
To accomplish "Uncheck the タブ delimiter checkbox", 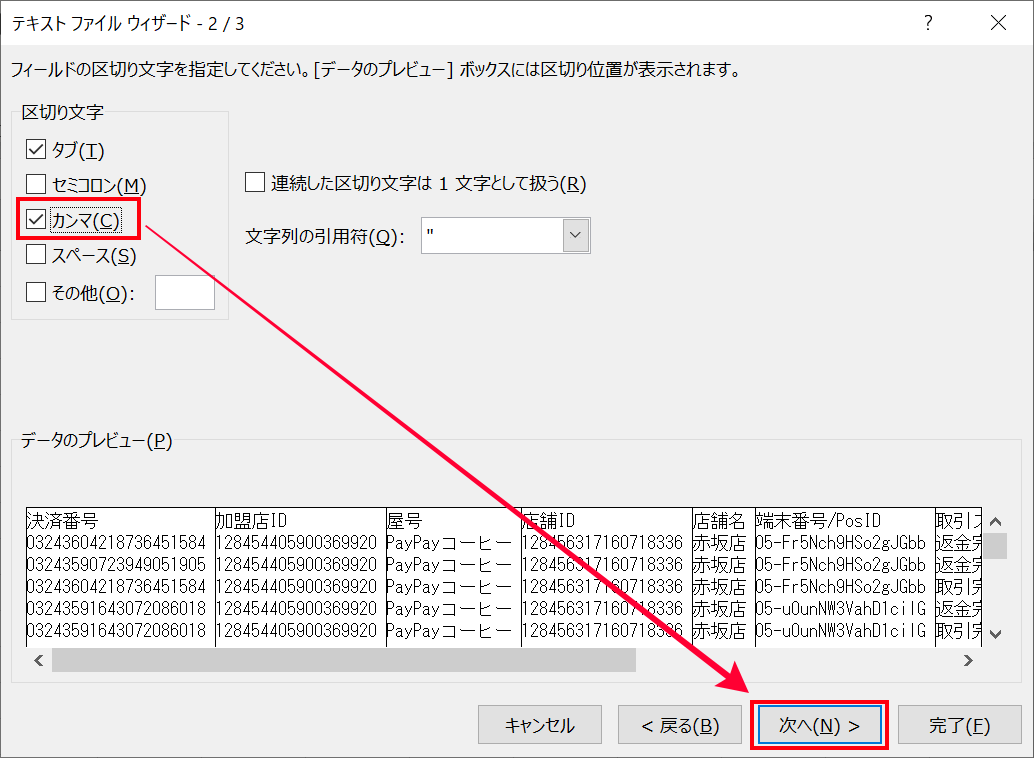I will [37, 150].
